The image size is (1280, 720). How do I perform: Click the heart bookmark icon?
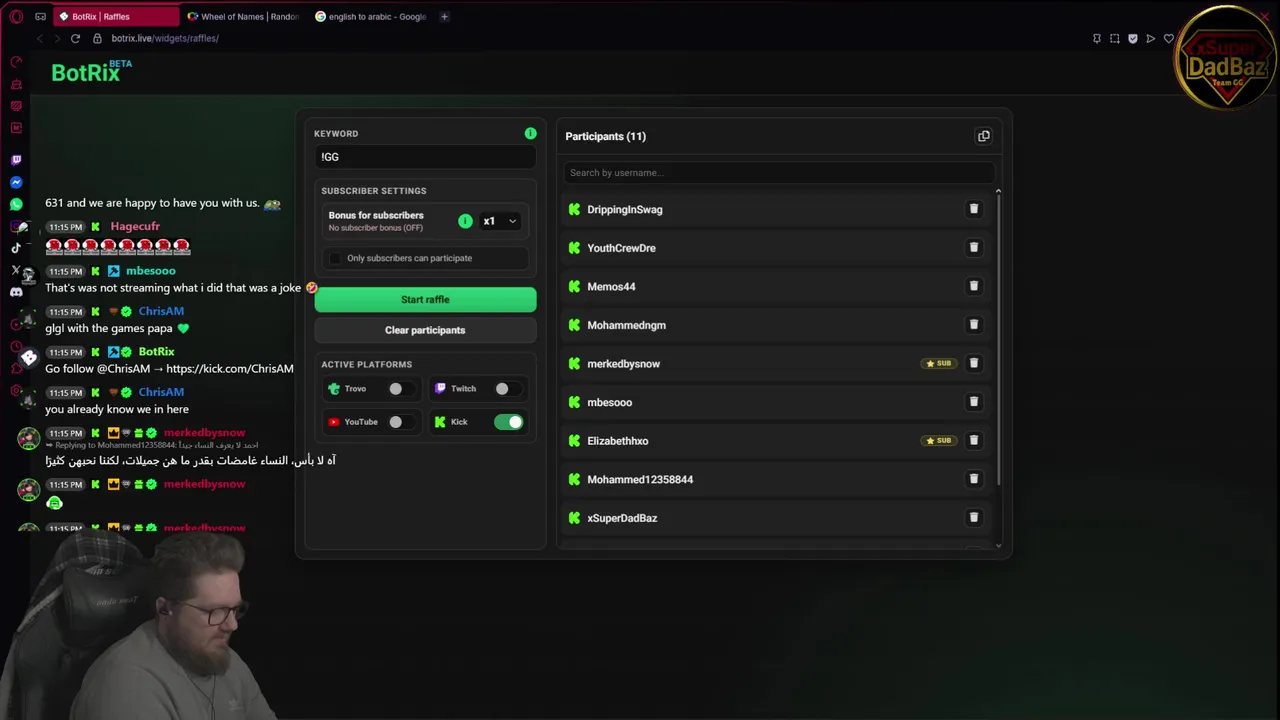(x=1168, y=38)
